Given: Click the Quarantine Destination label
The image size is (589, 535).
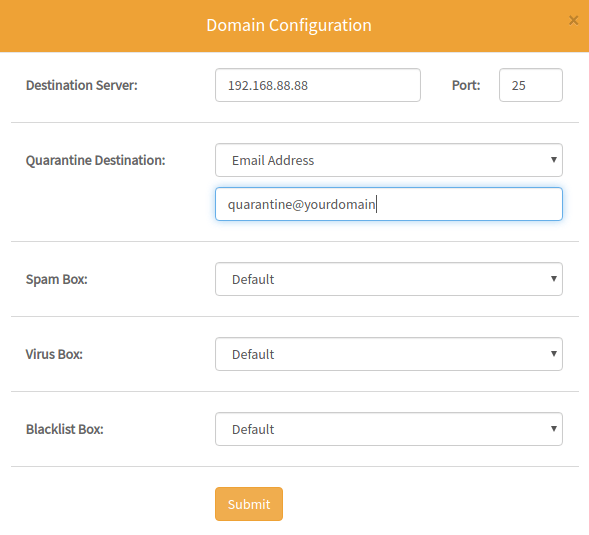Looking at the screenshot, I should coord(95,160).
